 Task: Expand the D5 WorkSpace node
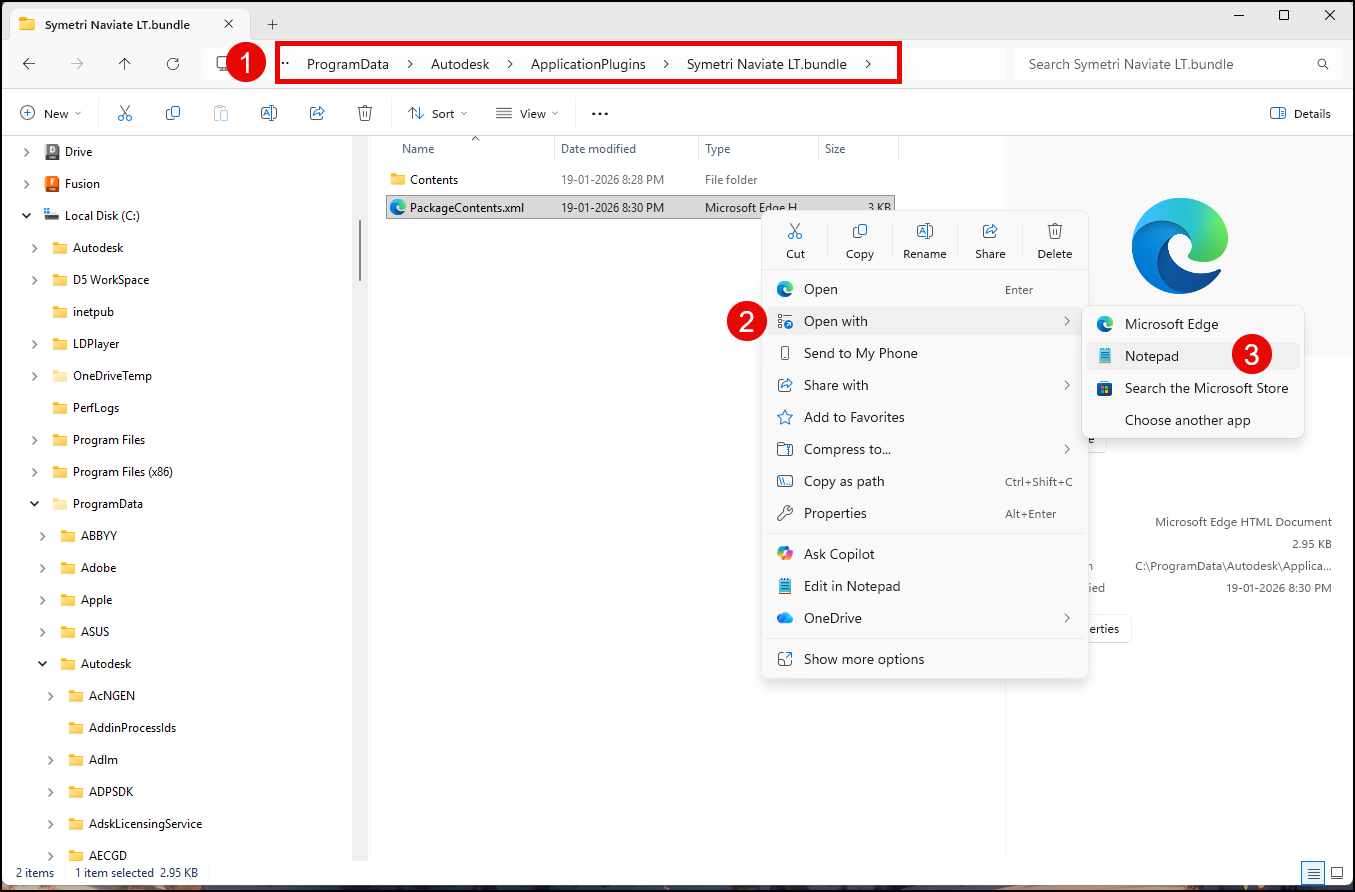click(x=34, y=280)
